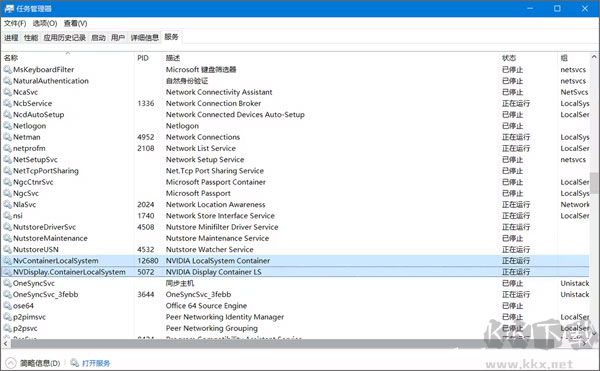This screenshot has height=371, width=600.
Task: Switch to the 应用历史记录 tab
Action: pyautogui.click(x=64, y=37)
